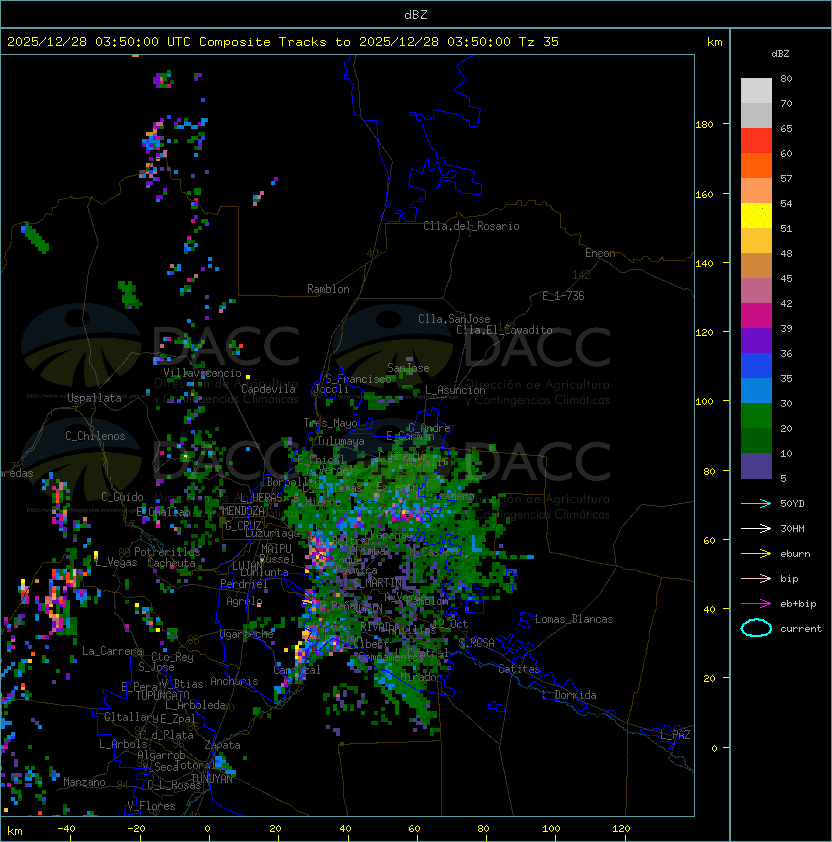This screenshot has height=842, width=832.
Task: Click the 'Manzano' map label
Action: 84,782
